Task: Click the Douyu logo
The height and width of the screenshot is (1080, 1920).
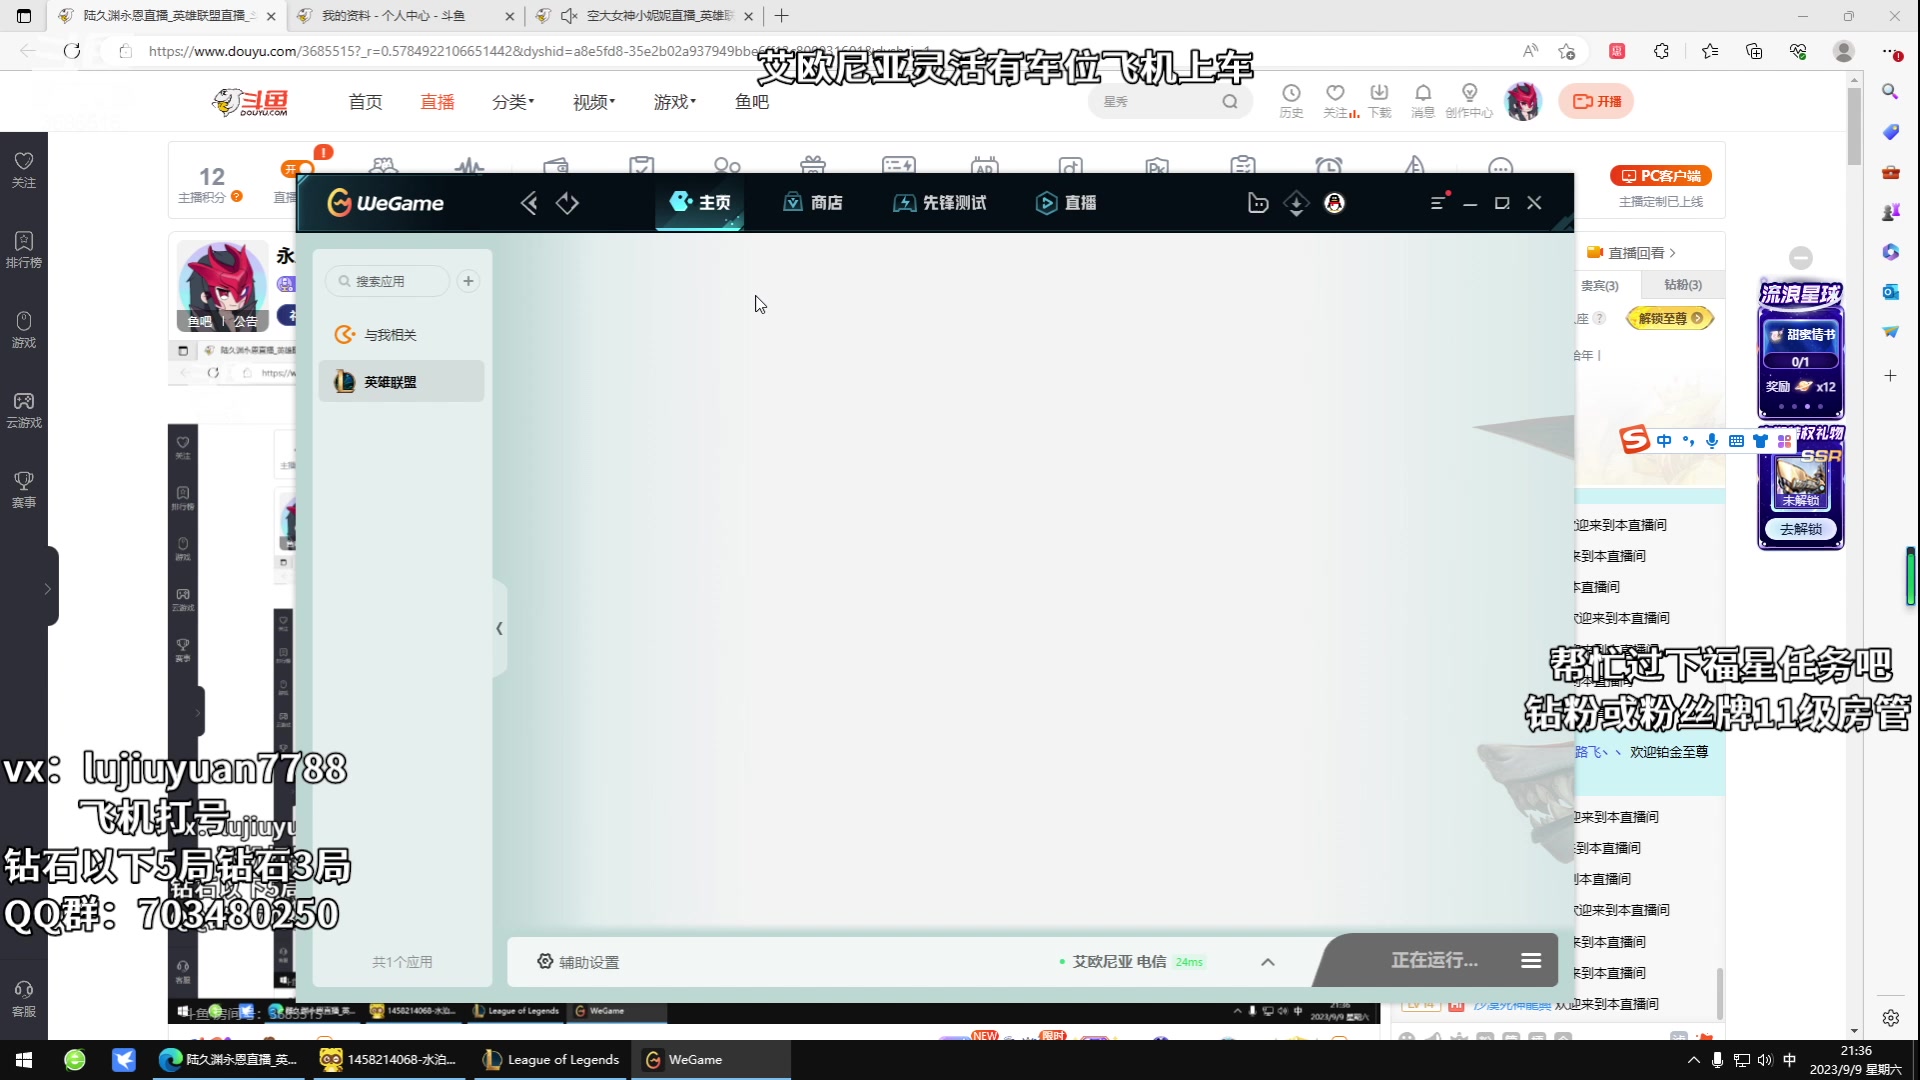Action: [251, 102]
